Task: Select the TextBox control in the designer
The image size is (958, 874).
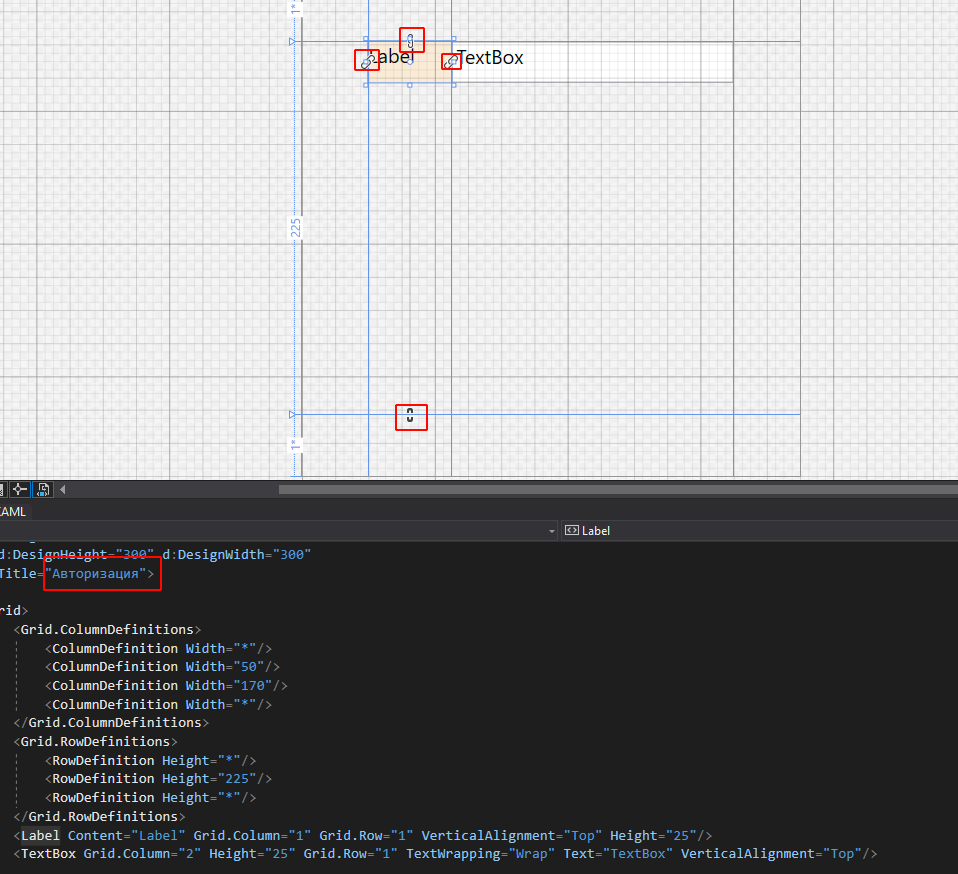Action: pos(593,62)
